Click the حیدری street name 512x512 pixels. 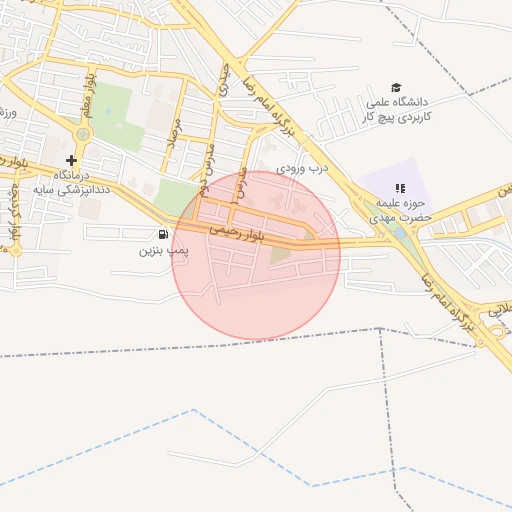[x=224, y=80]
